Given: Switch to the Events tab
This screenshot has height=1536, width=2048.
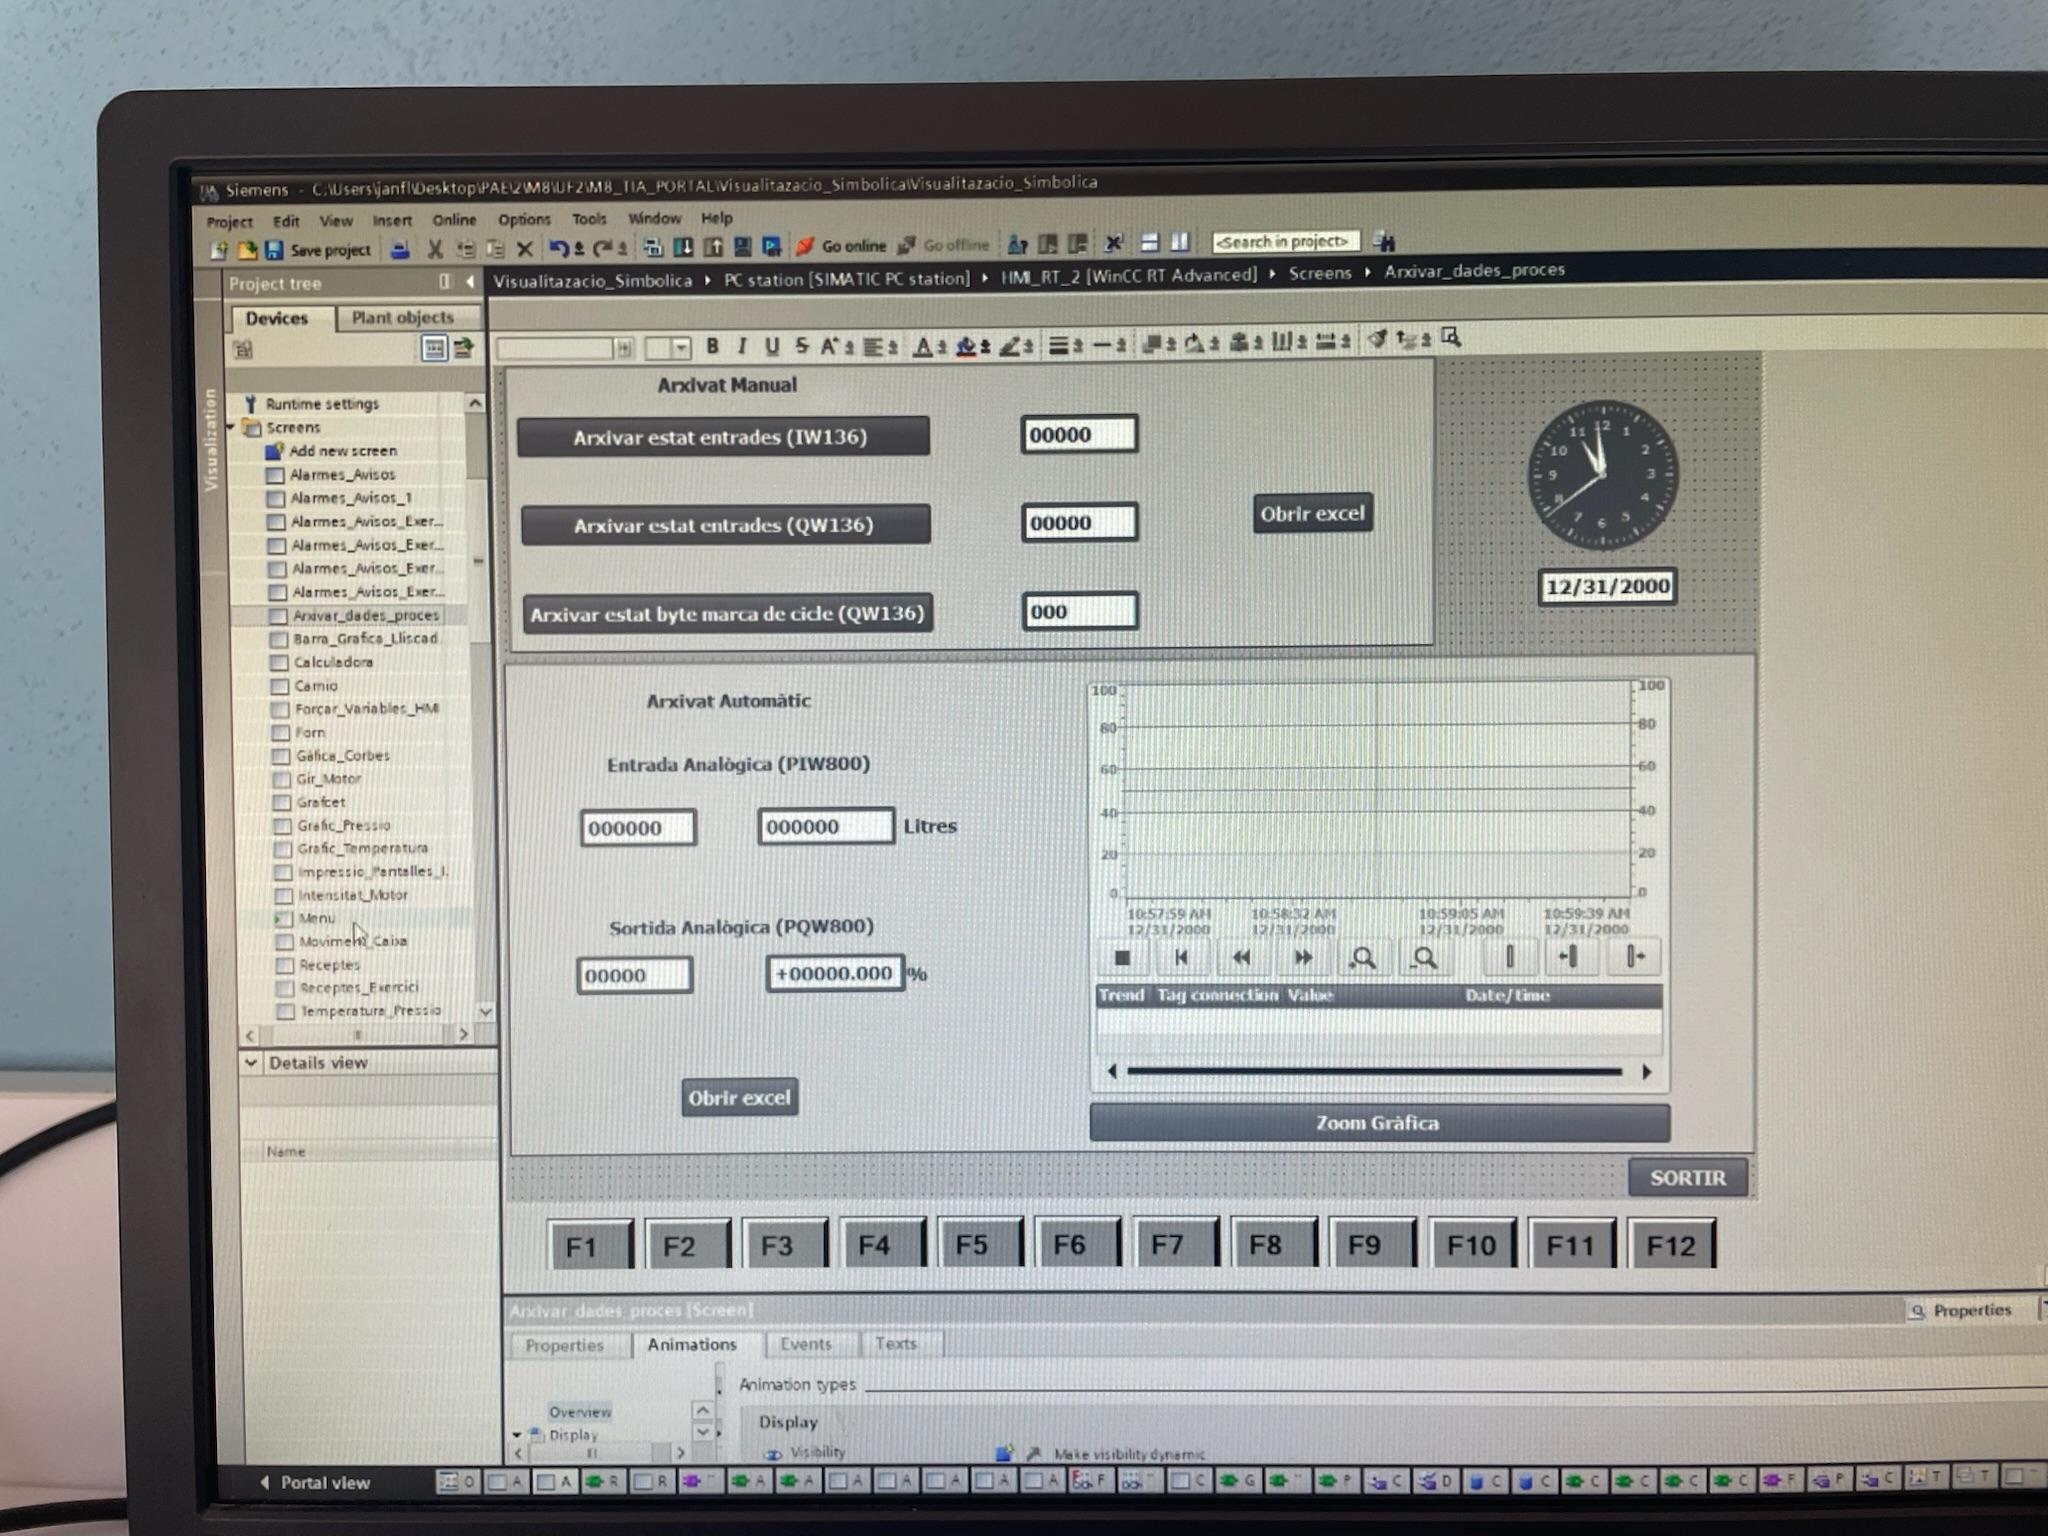Looking at the screenshot, I should point(805,1344).
